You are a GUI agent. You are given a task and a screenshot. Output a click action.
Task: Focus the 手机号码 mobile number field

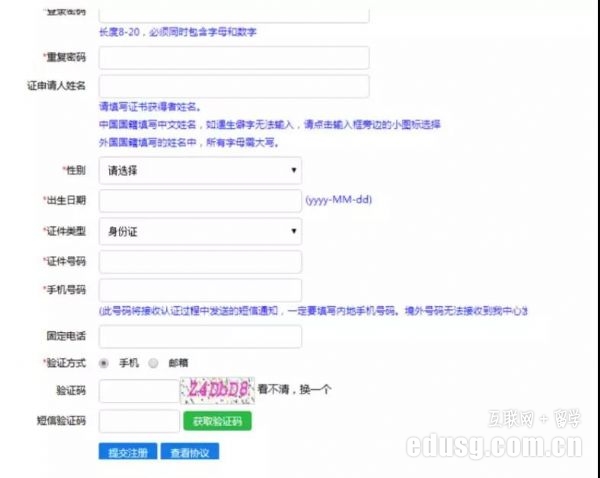pyautogui.click(x=200, y=290)
